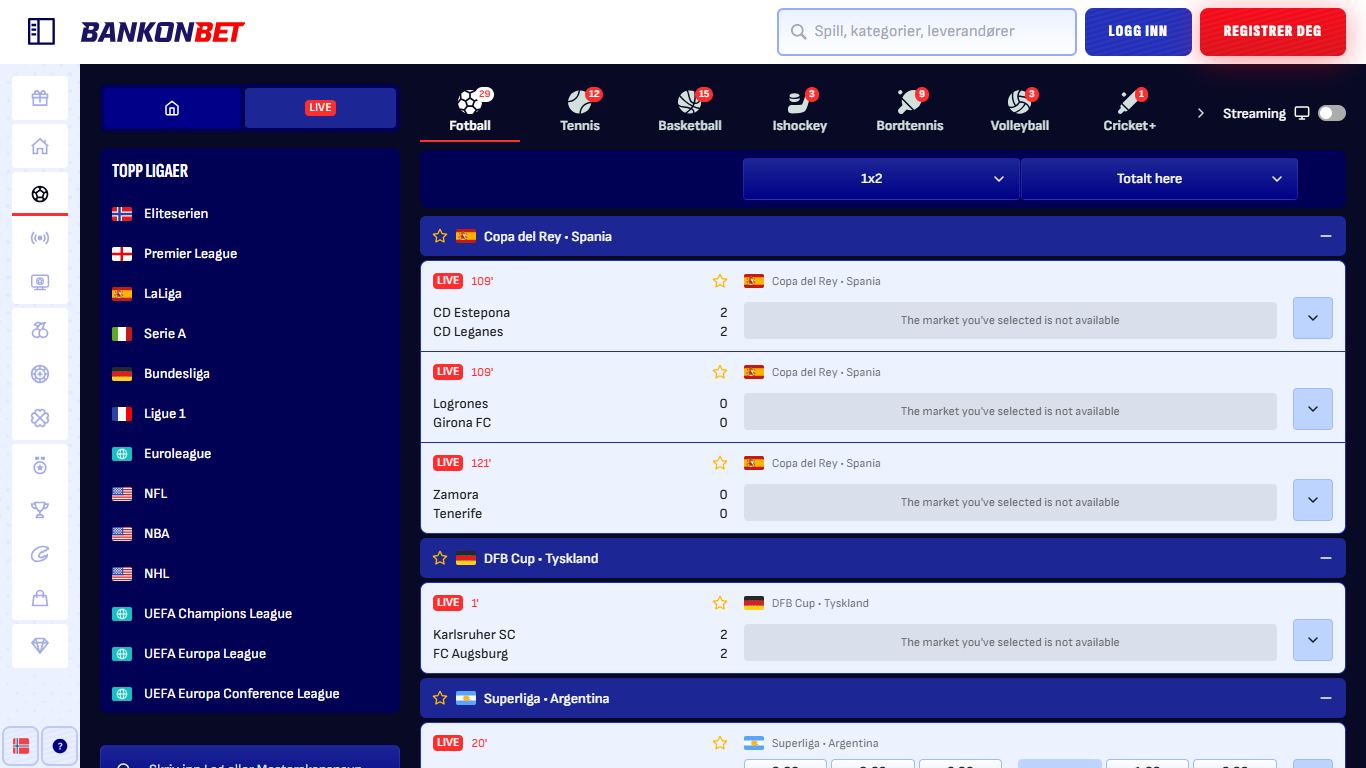Select the Tennis sport tab
1366x768 pixels.
580,110
